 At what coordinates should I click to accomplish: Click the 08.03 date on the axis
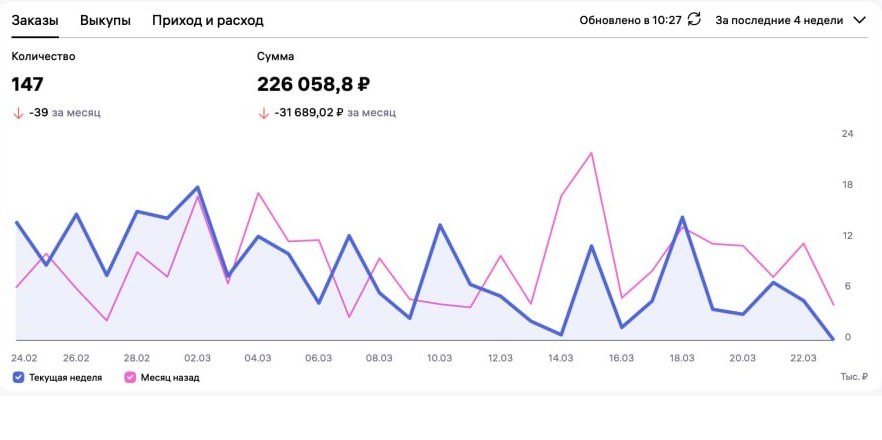[379, 358]
